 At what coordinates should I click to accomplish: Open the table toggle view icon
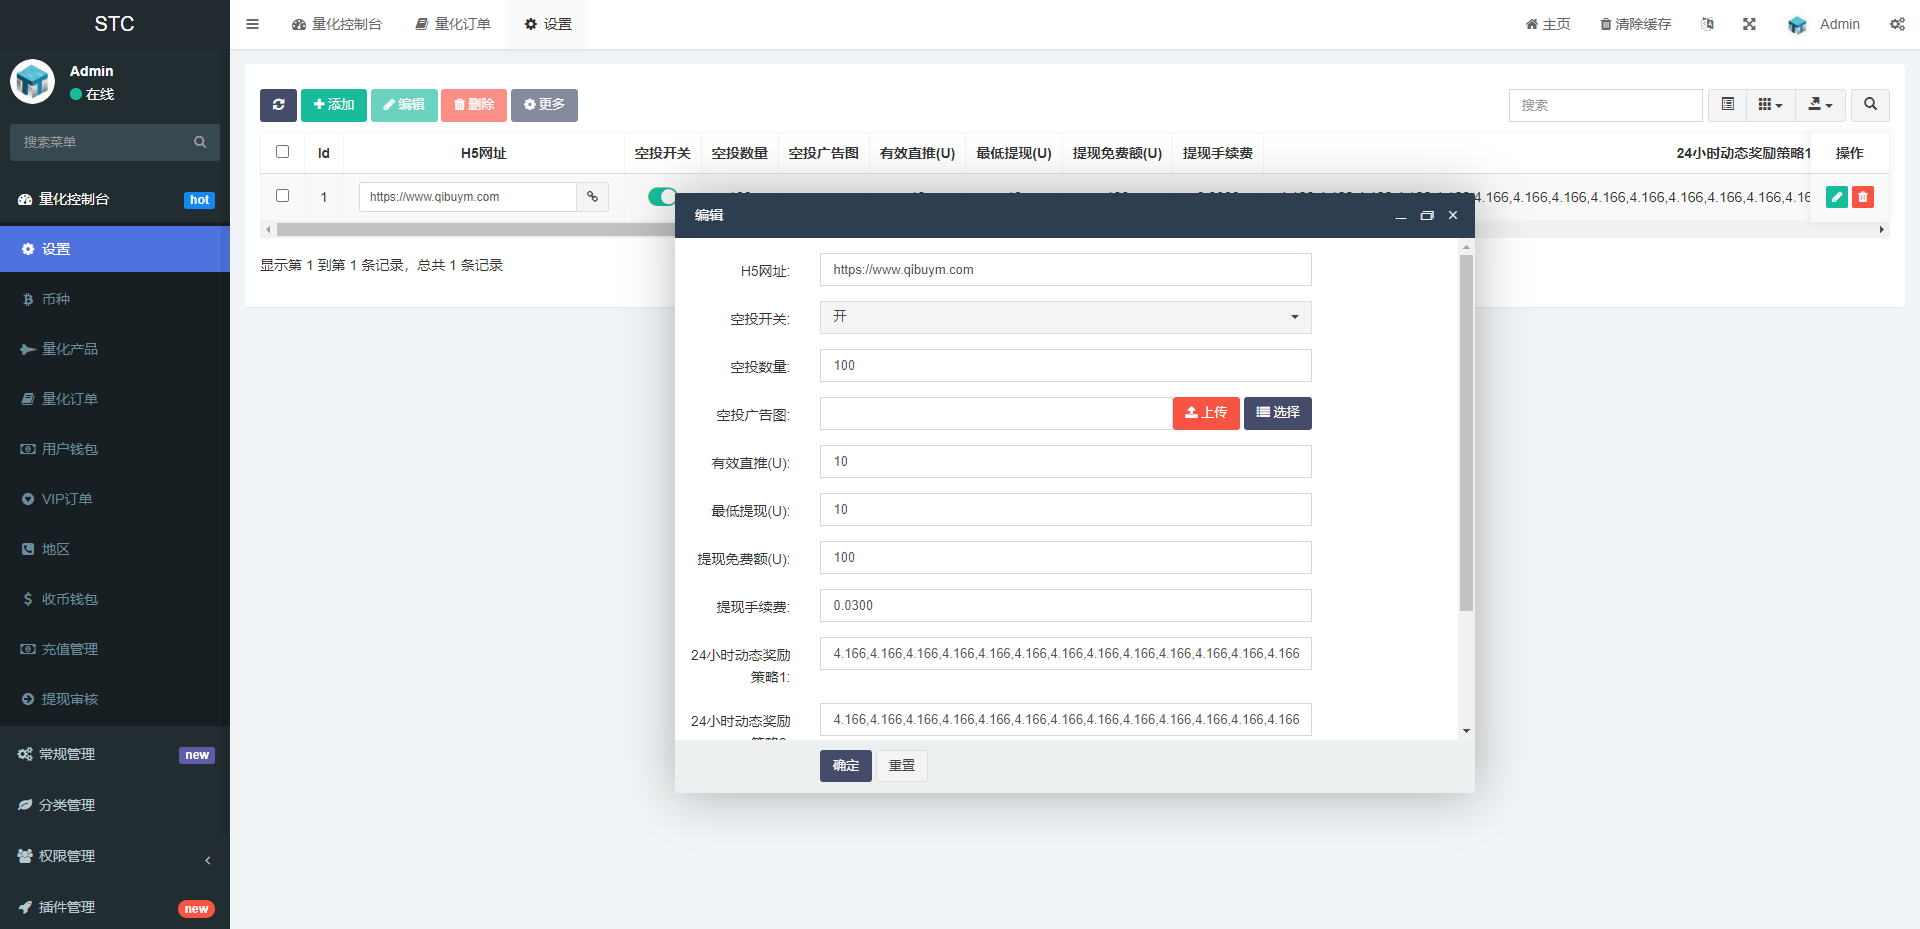(1727, 105)
